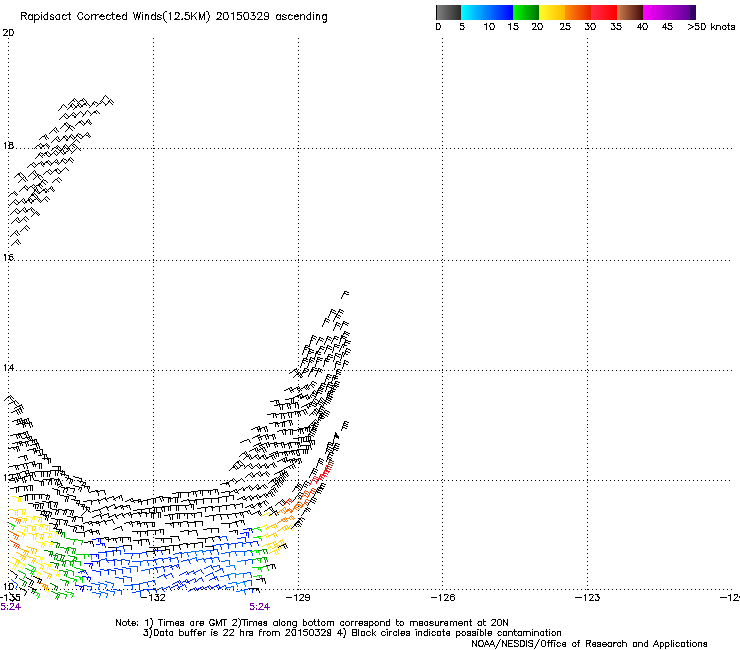Click the gray 0-5 knots color band
This screenshot has height=650, width=740.
coord(448,12)
